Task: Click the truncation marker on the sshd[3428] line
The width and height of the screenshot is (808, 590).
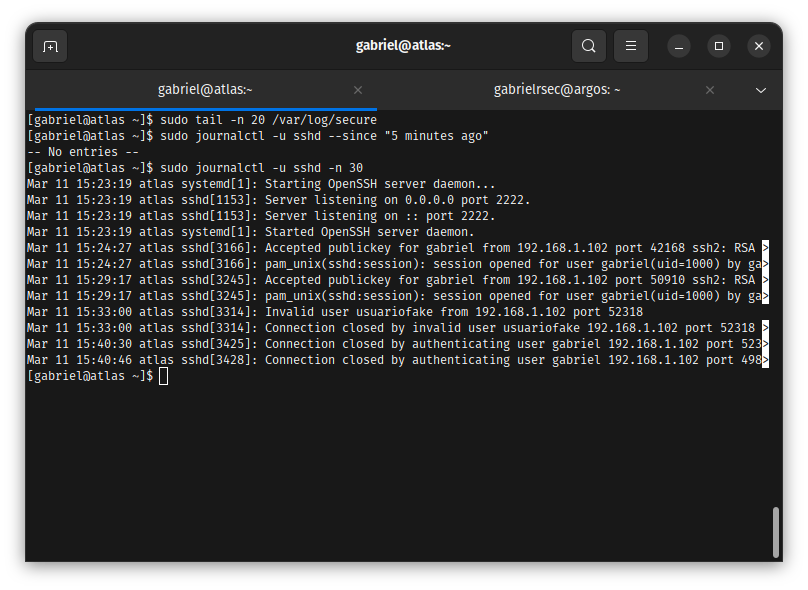Action: coord(765,360)
